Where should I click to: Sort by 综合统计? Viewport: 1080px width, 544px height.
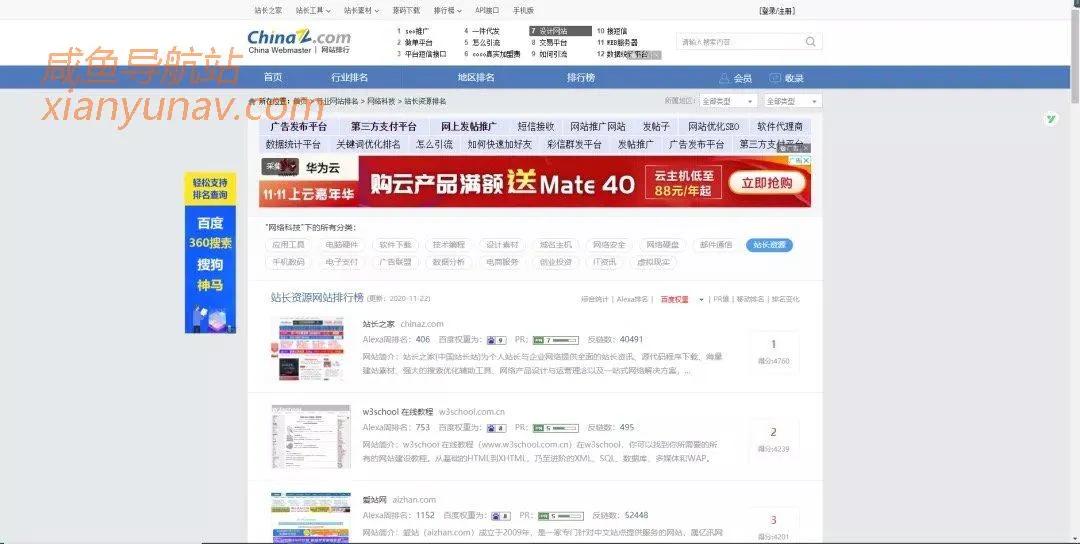click(x=594, y=300)
